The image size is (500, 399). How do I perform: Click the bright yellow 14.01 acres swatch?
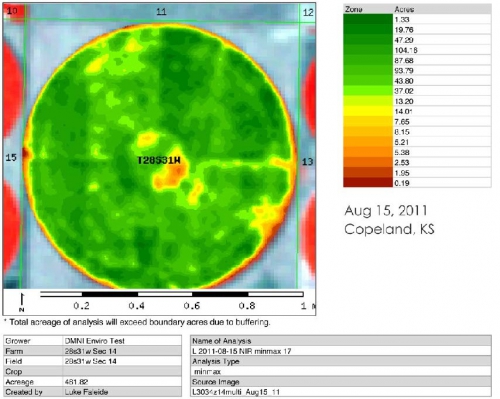coord(368,111)
